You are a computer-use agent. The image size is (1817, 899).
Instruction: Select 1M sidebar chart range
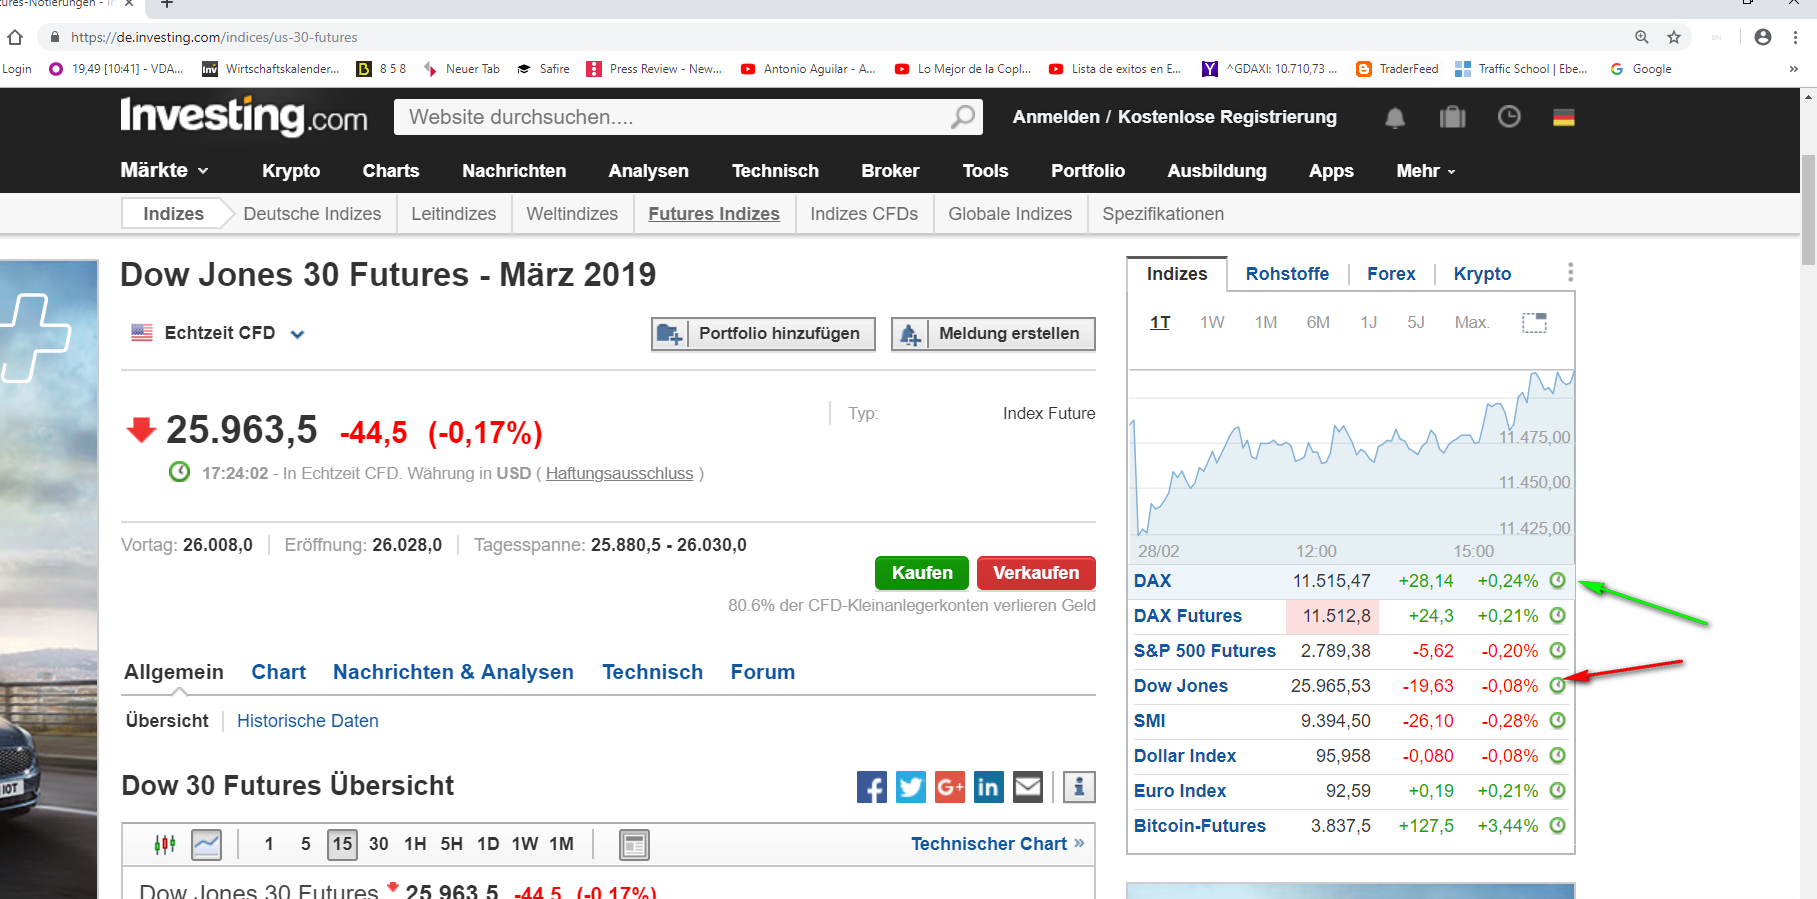[1266, 322]
